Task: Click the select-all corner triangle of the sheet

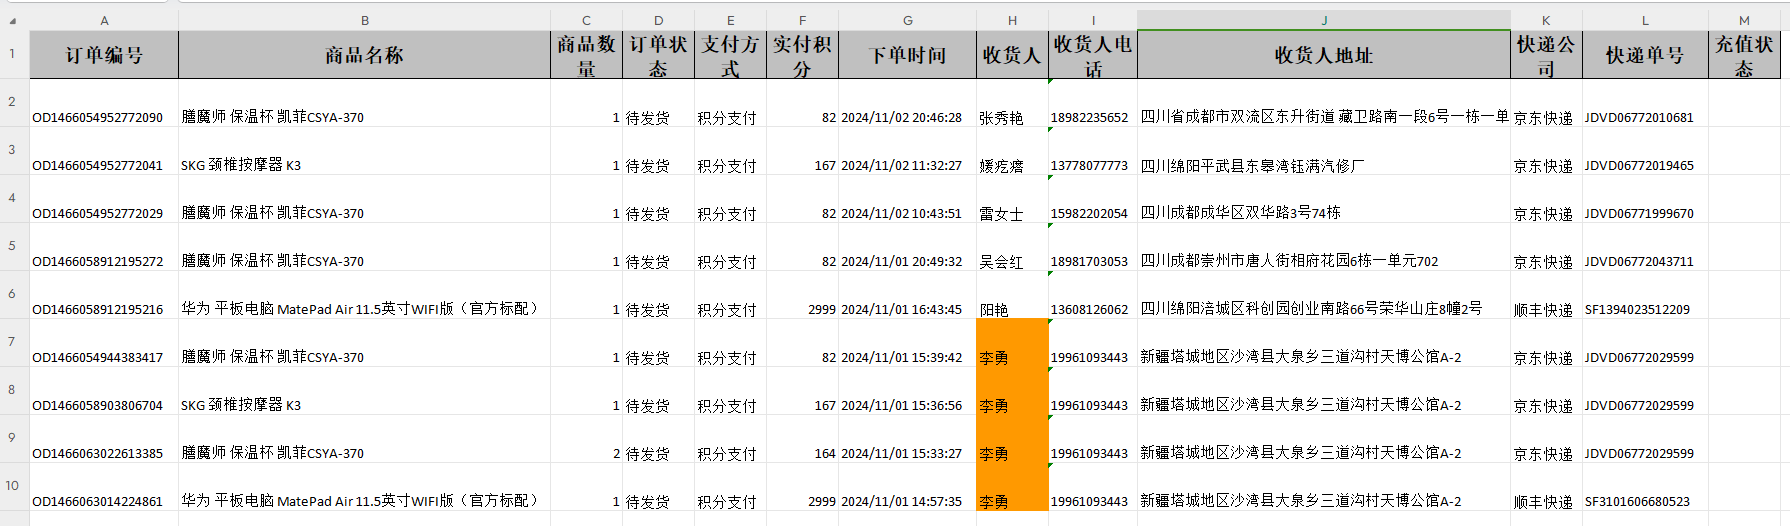Action: click(x=13, y=20)
